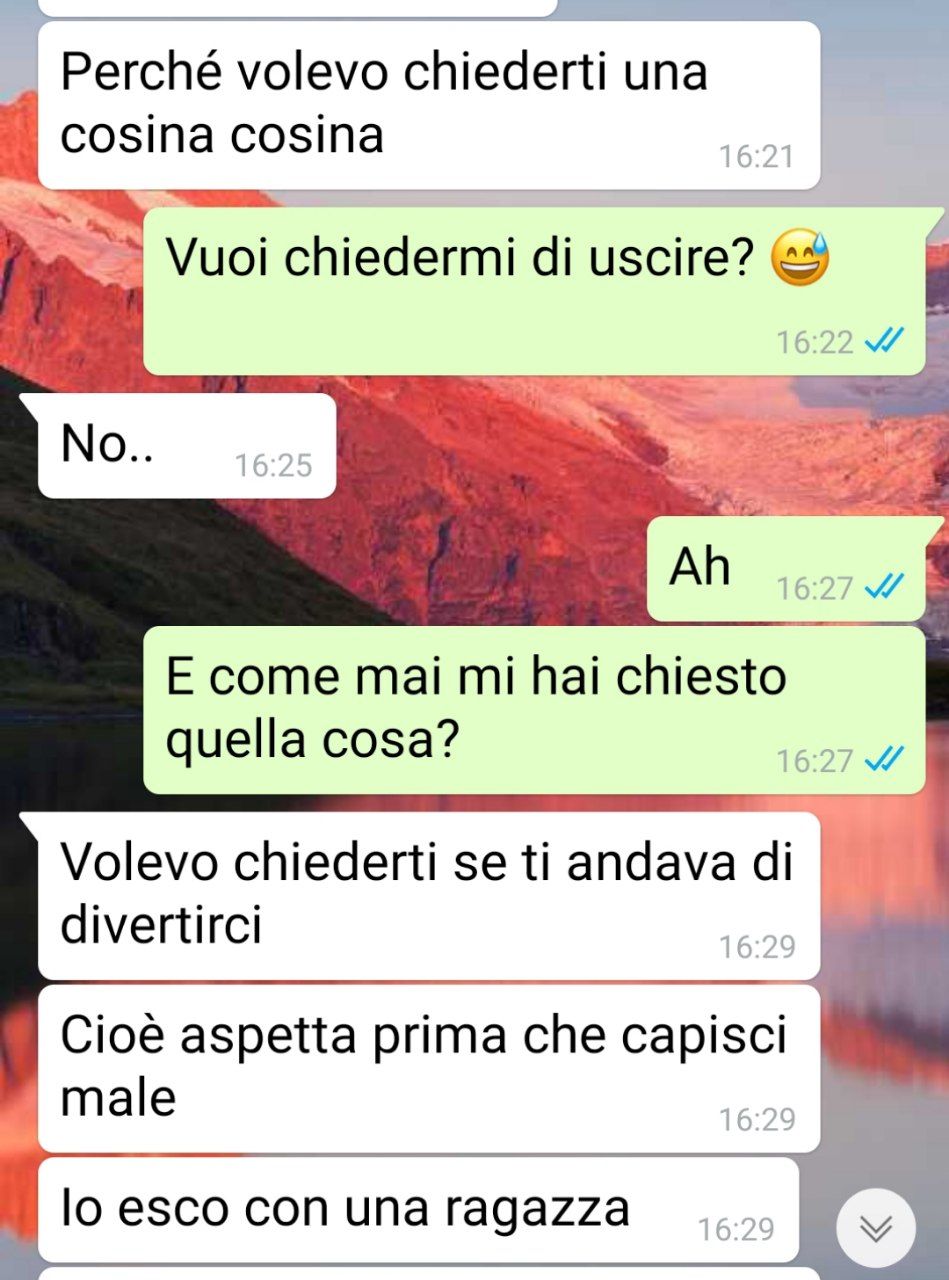
Task: Tap the 16:25 timestamp beside "No.."
Action: click(273, 465)
